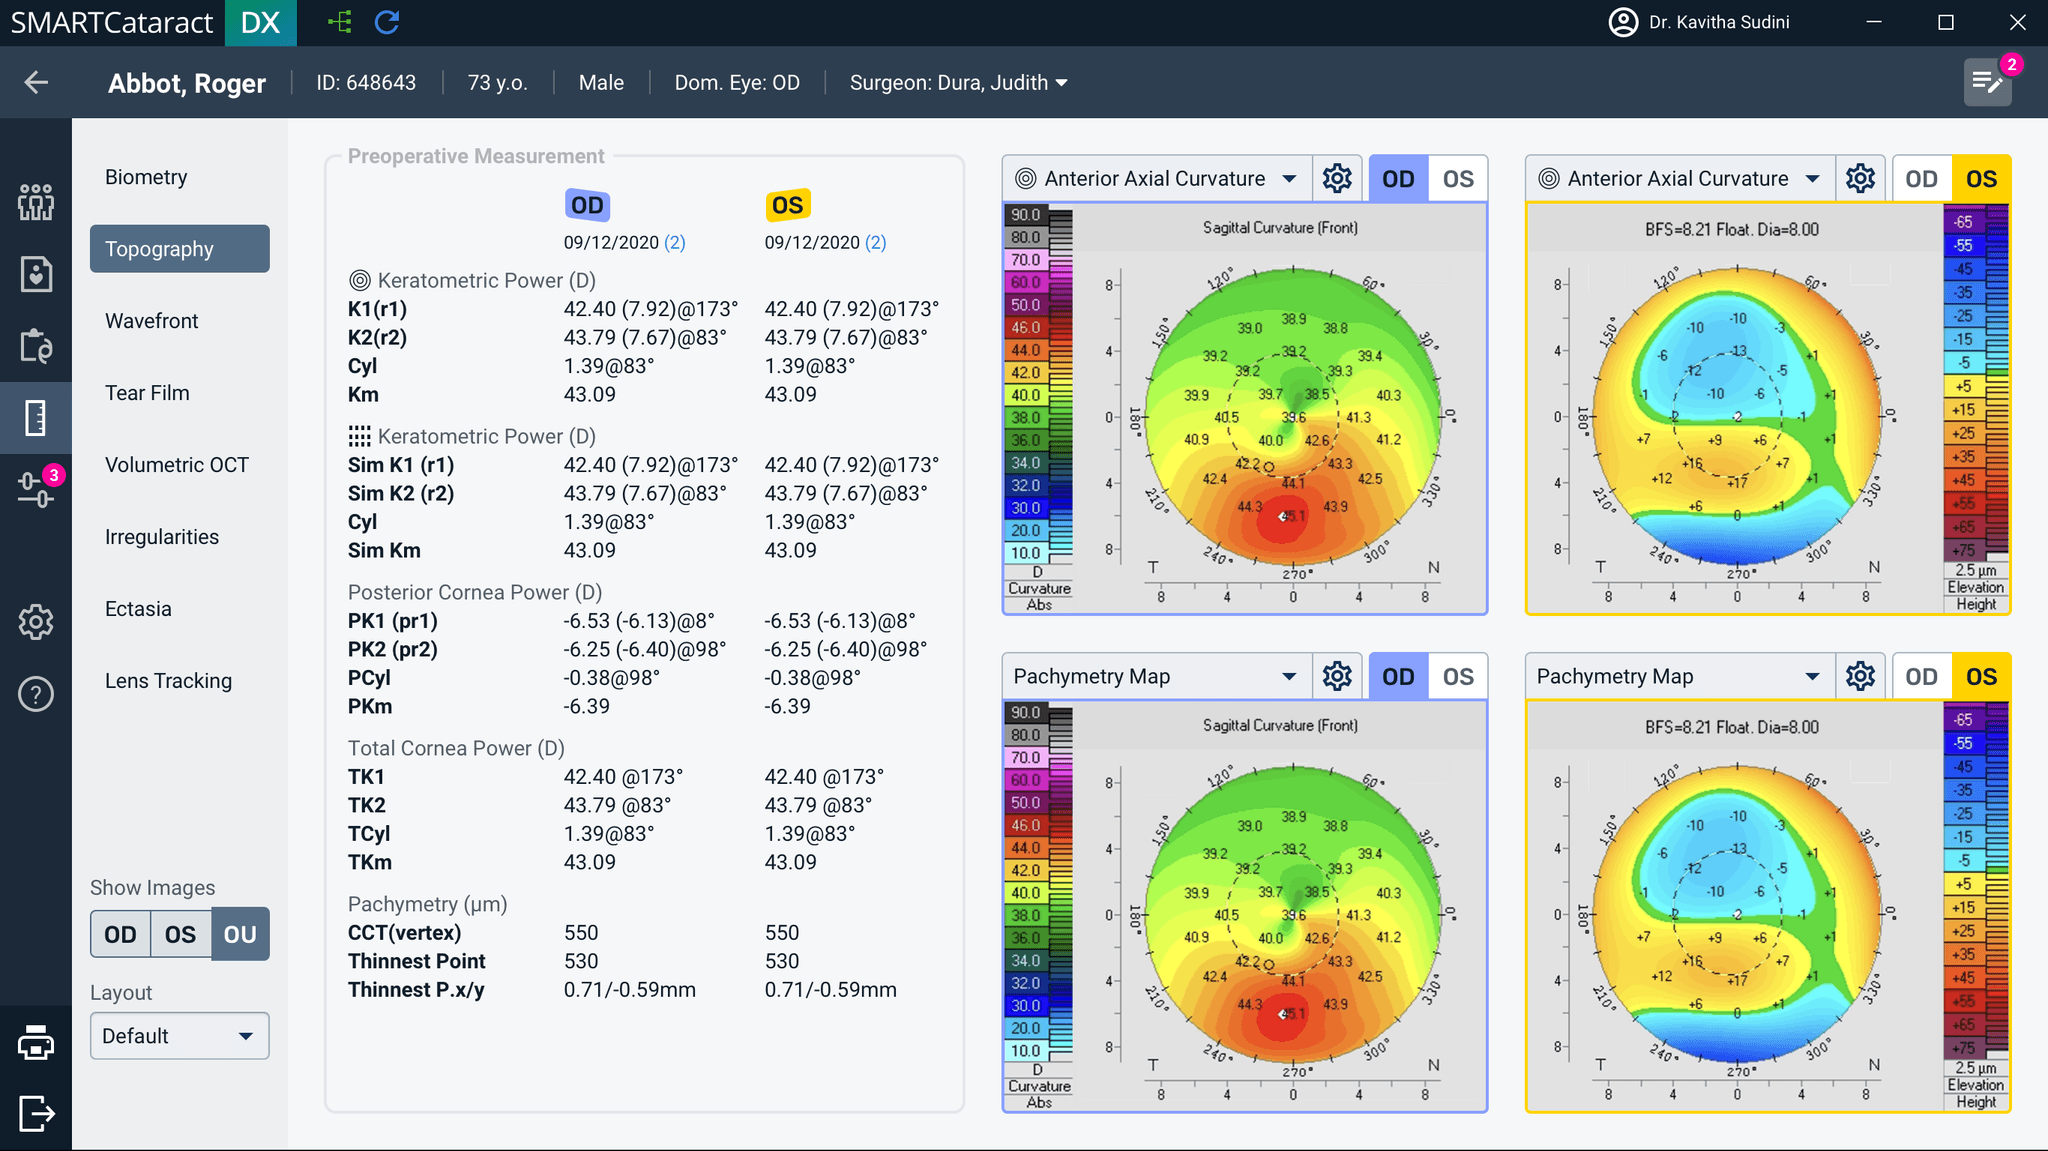Open settings gear of top-left curvature map
Viewport: 2048px width, 1151px height.
tap(1337, 179)
